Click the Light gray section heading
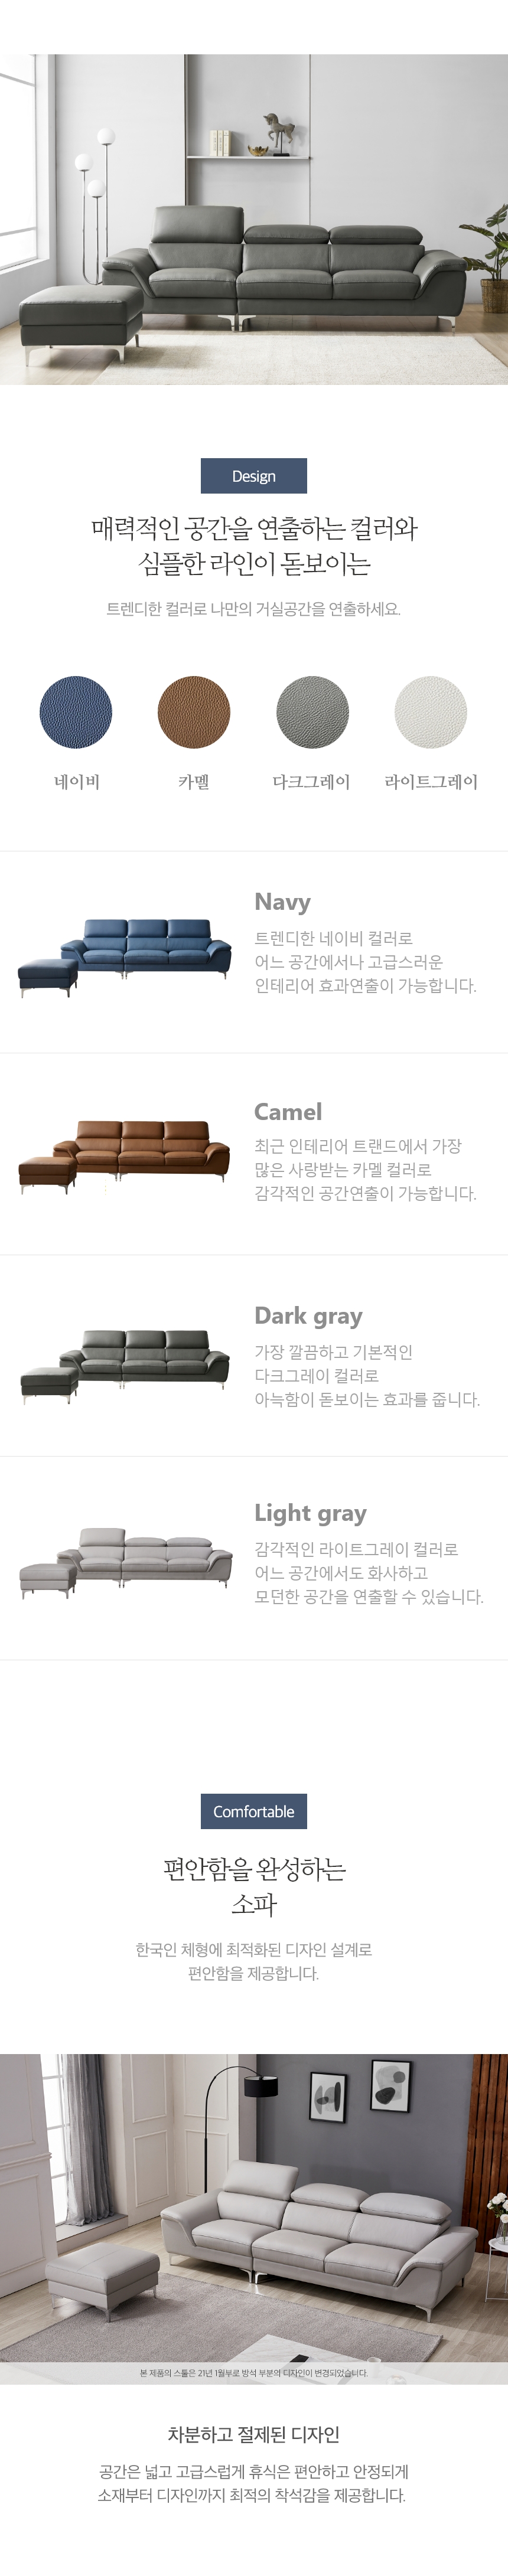The image size is (508, 2576). (310, 1513)
